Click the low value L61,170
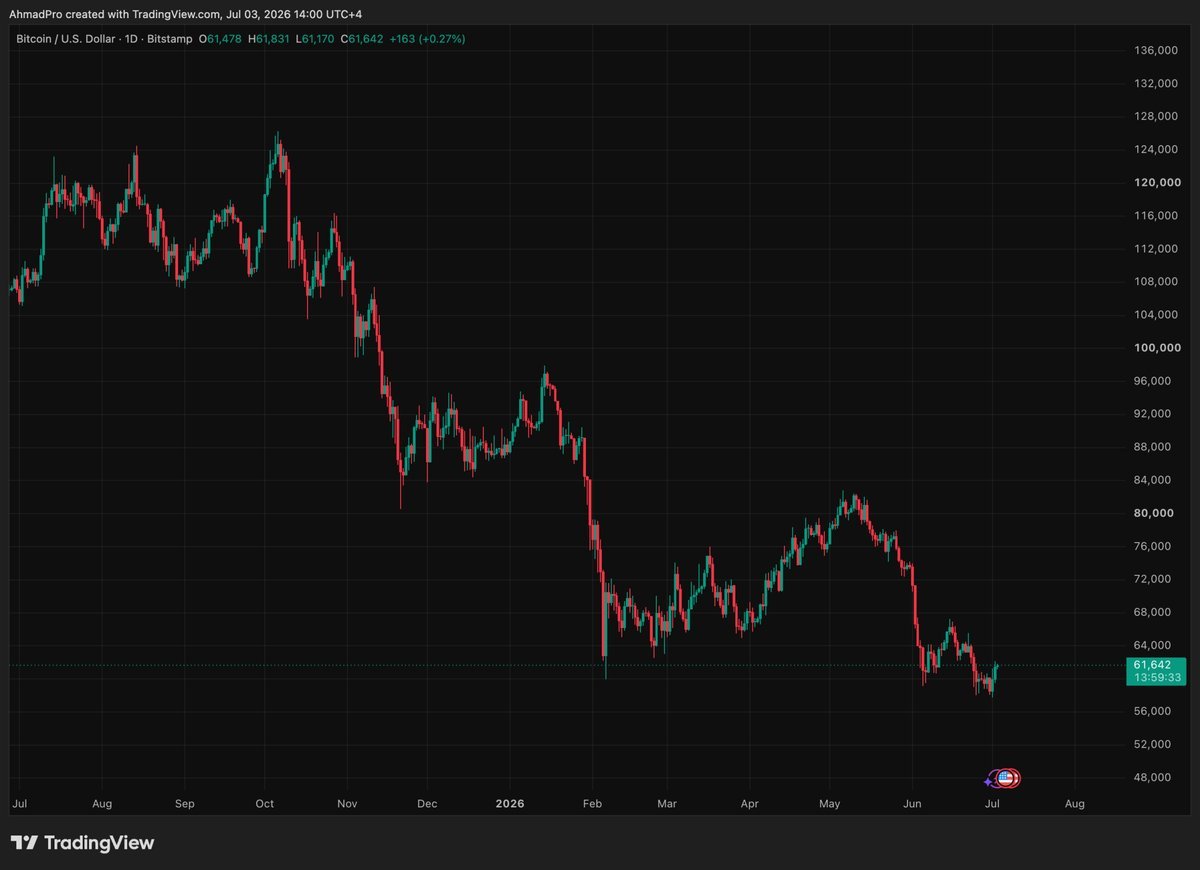This screenshot has height=870, width=1200. coord(316,39)
